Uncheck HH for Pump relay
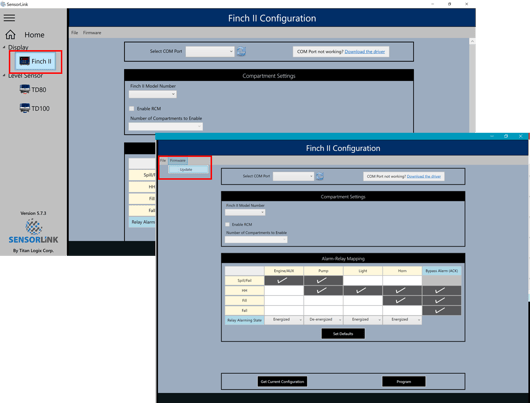 [x=323, y=290]
